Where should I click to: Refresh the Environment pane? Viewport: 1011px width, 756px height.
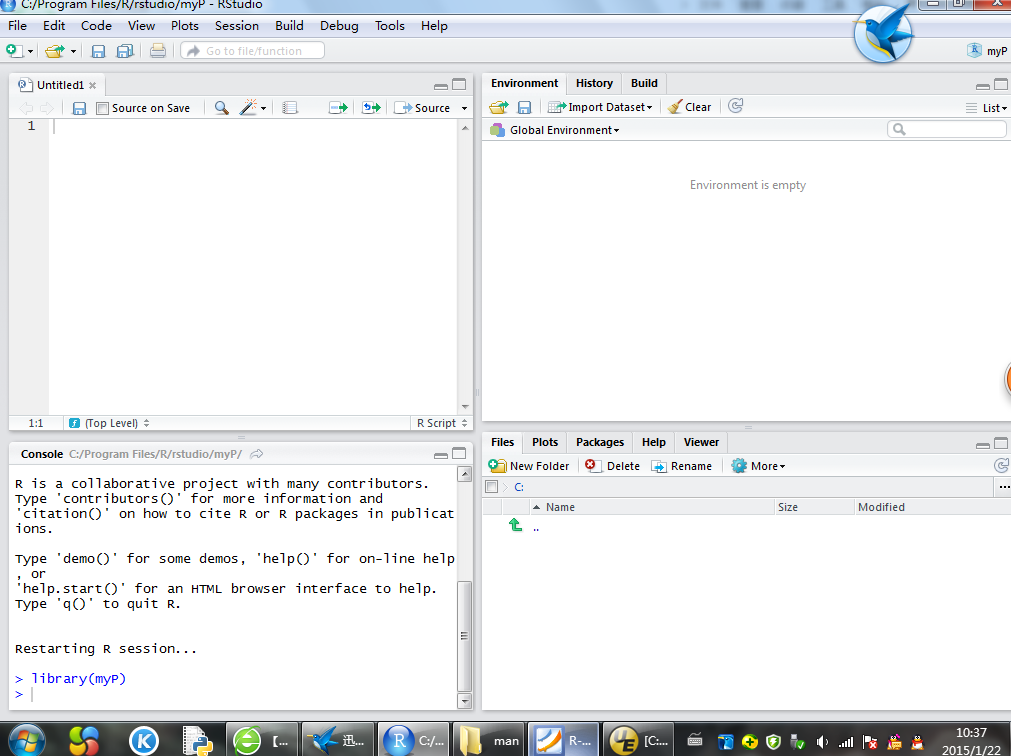(x=735, y=106)
